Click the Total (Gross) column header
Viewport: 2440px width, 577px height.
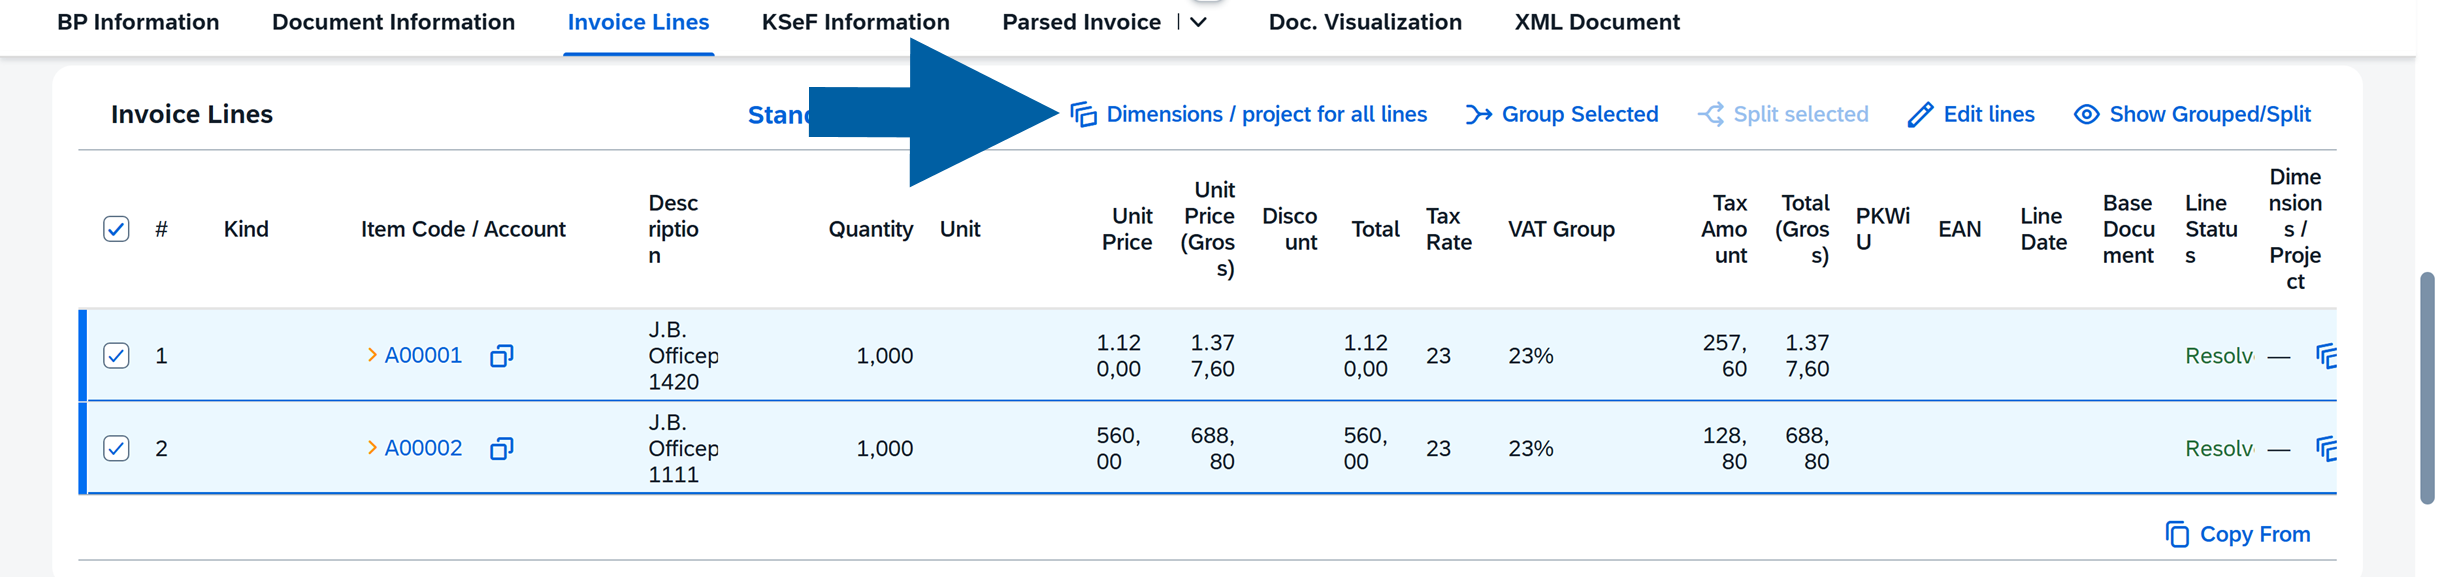1802,229
